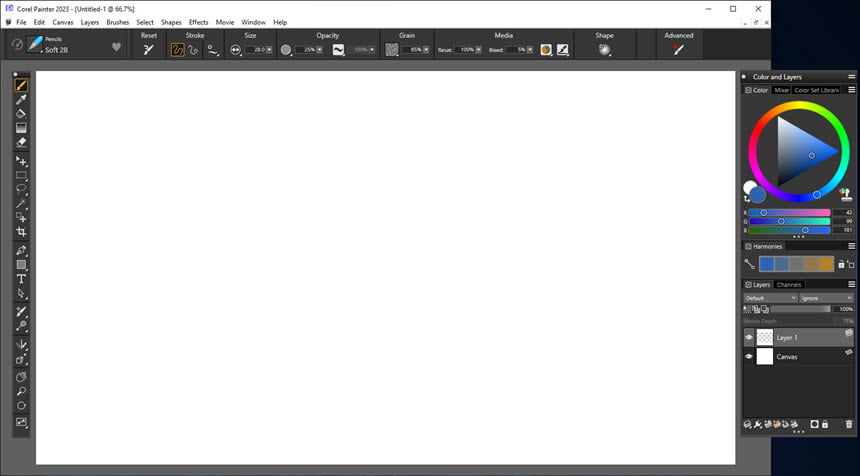Open the Layers panel options menu
This screenshot has width=860, height=476.
click(851, 285)
